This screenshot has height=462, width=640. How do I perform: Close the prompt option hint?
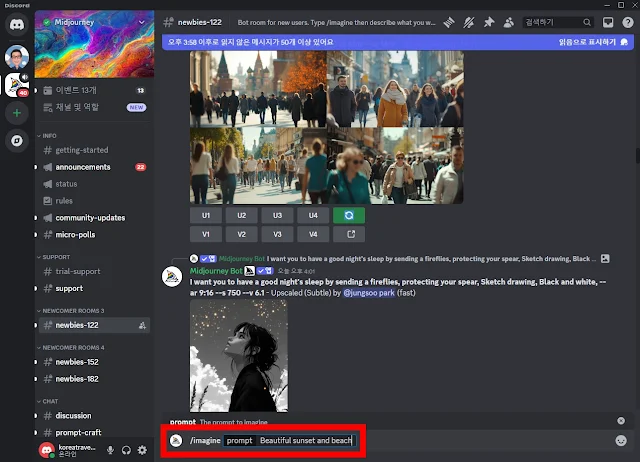pyautogui.click(x=621, y=421)
